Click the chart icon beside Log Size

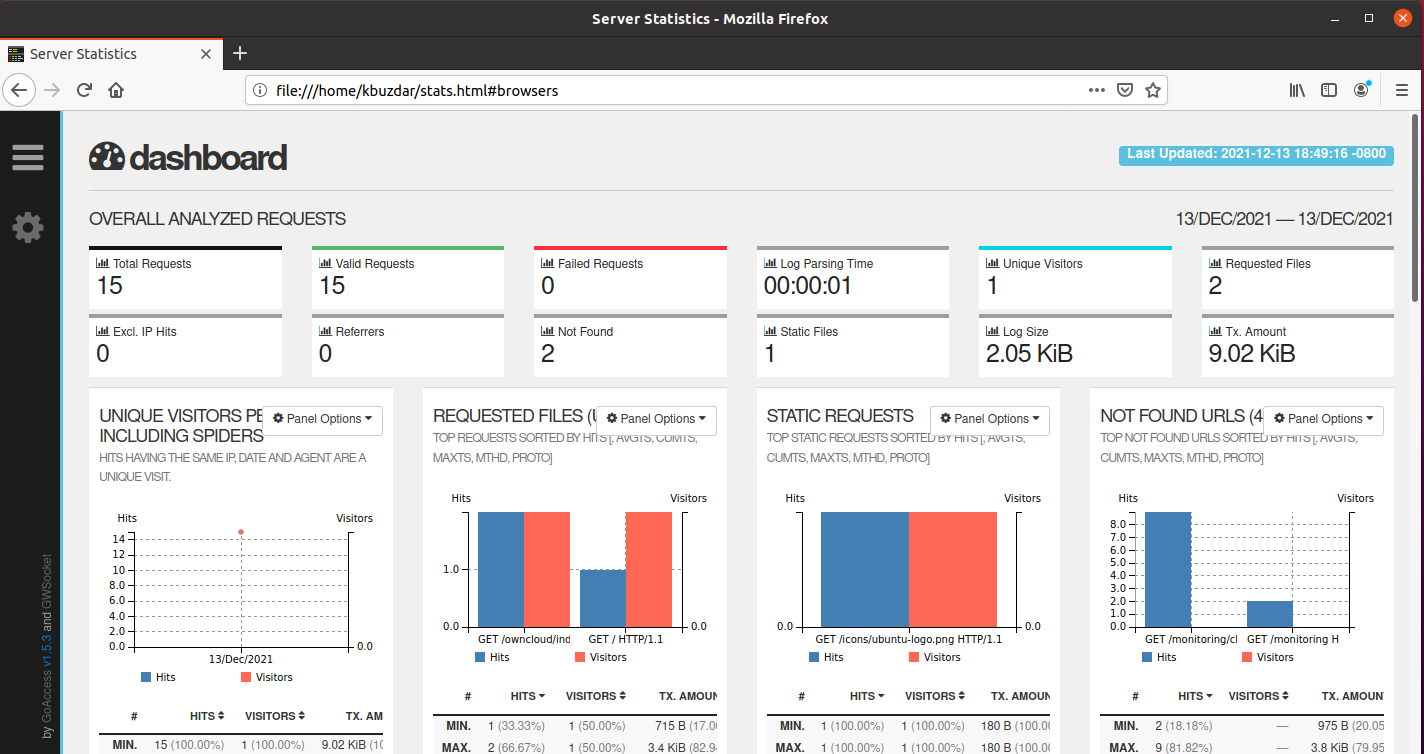[x=993, y=332]
